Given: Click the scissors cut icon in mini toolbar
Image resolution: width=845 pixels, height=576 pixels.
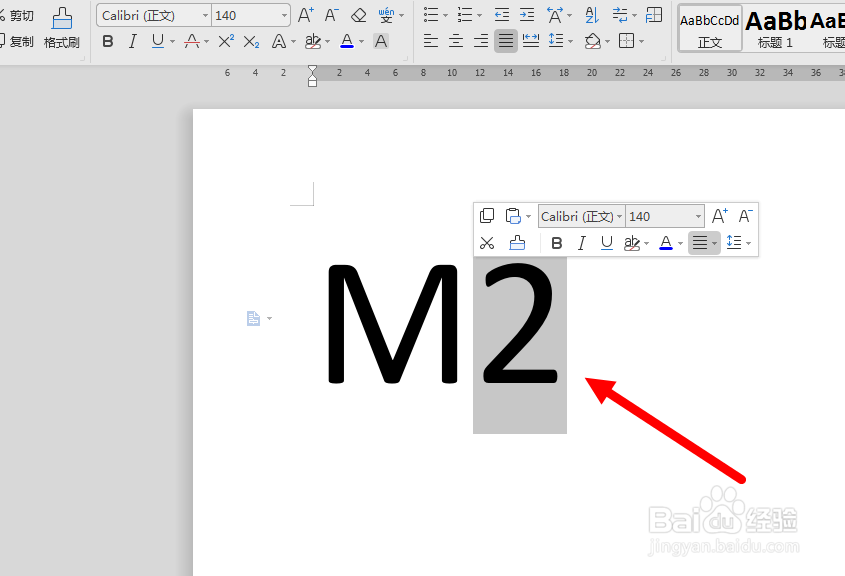Looking at the screenshot, I should tap(487, 243).
